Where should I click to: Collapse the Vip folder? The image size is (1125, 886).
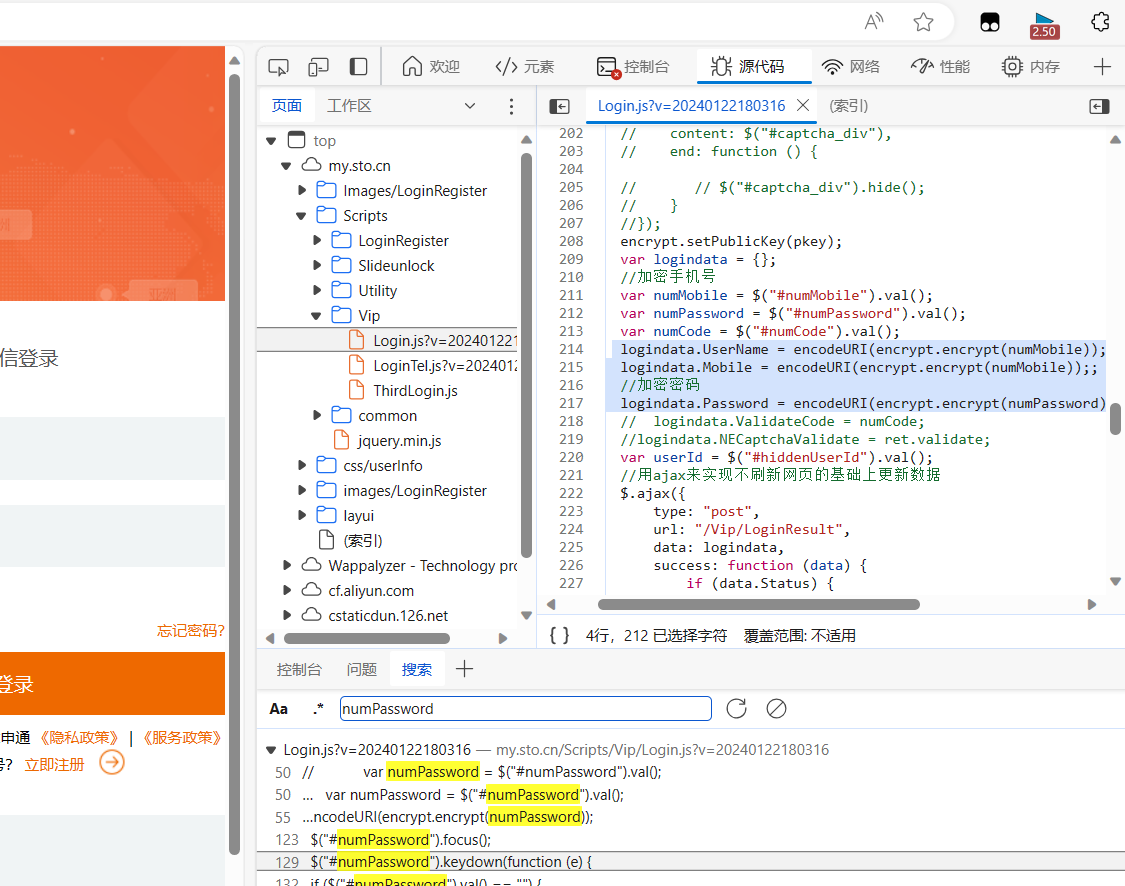(x=316, y=316)
